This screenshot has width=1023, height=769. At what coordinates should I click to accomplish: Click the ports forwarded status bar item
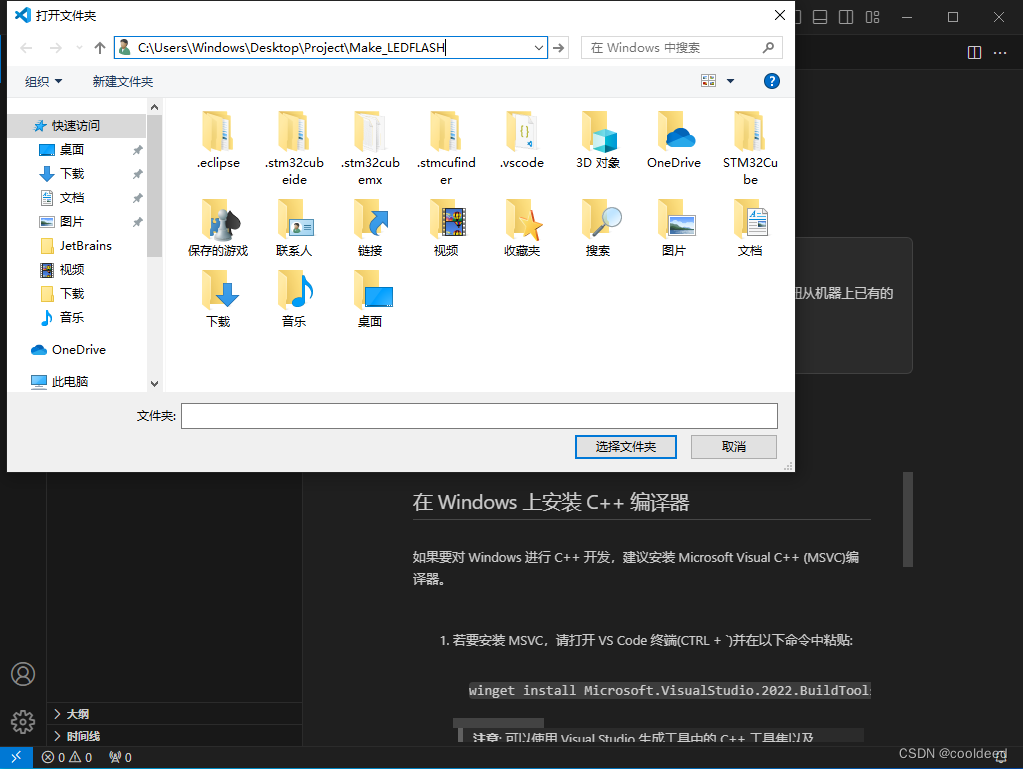120,757
